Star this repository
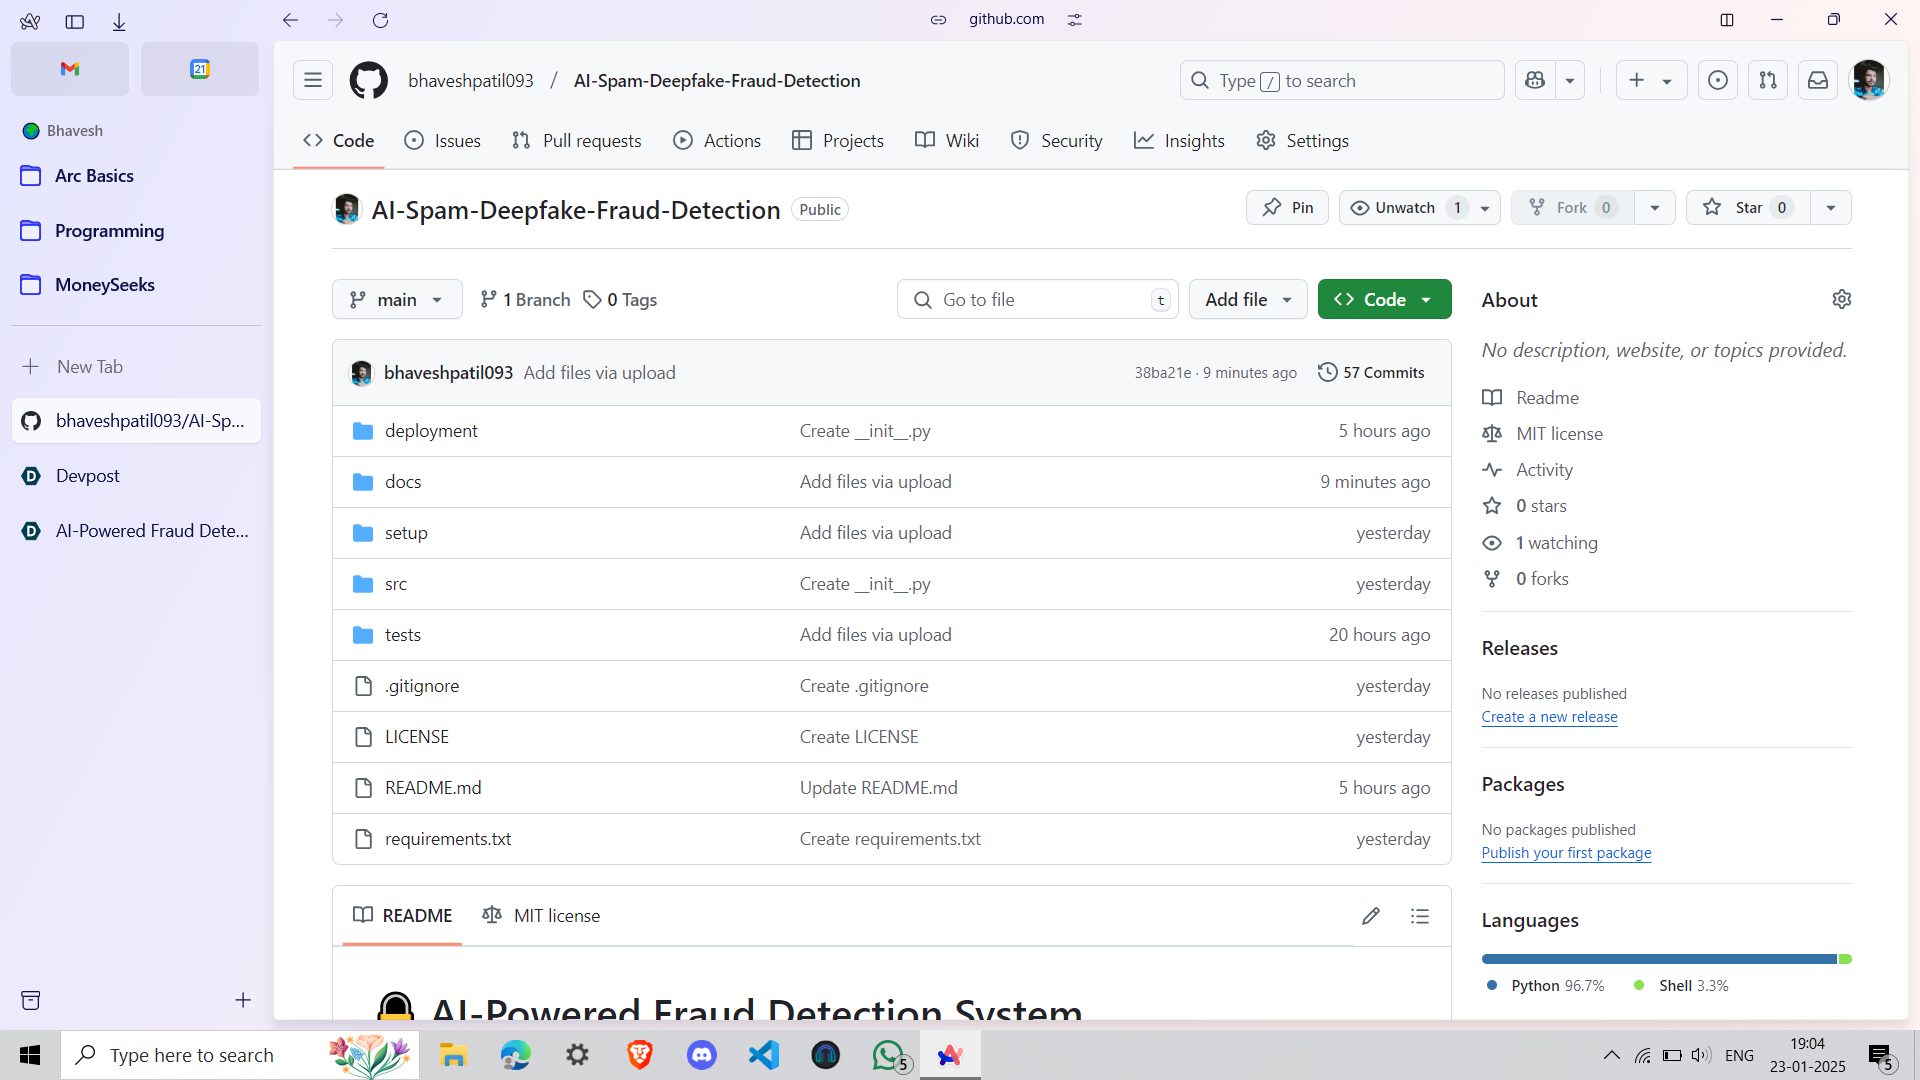The height and width of the screenshot is (1080, 1920). pos(1748,207)
